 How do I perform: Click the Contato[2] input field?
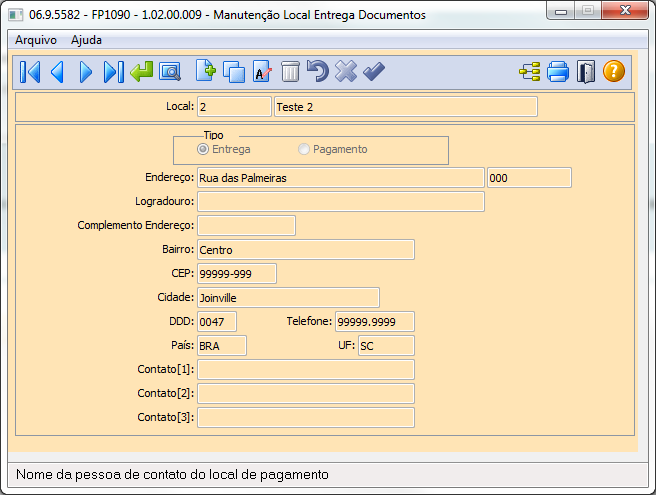click(x=306, y=393)
